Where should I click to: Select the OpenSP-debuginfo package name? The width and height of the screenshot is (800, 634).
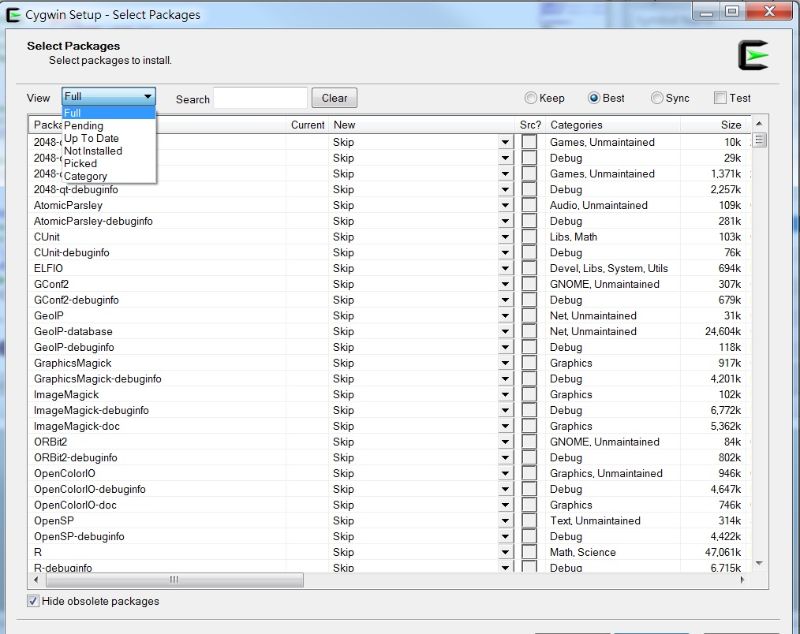coord(79,537)
